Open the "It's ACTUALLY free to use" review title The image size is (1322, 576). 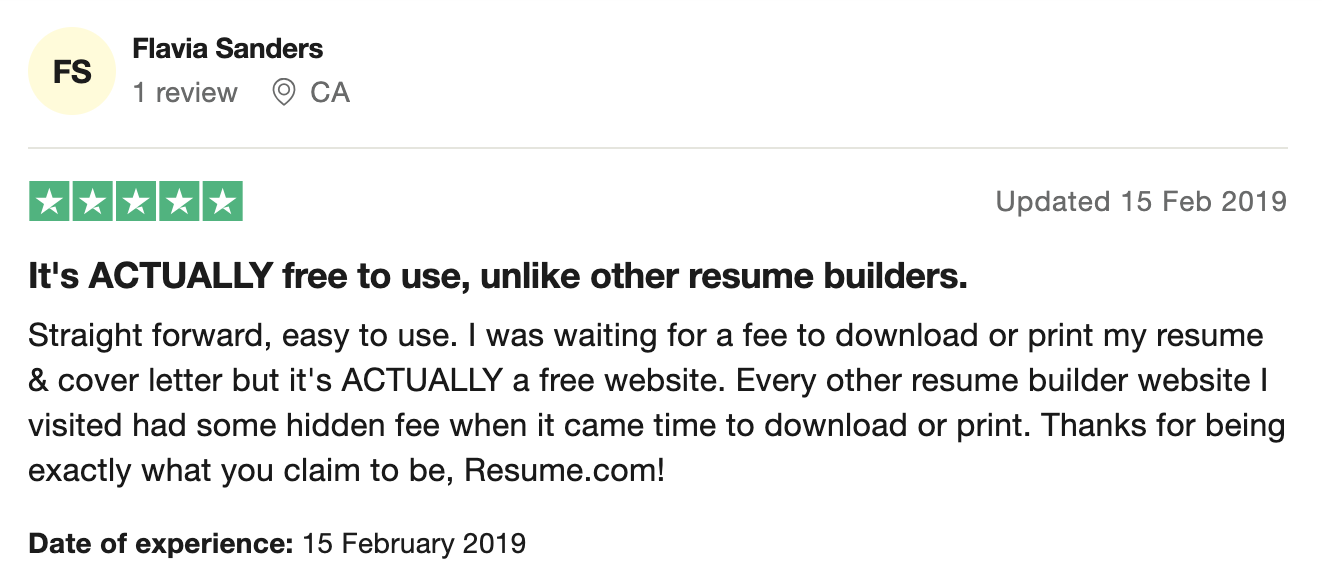pos(498,277)
